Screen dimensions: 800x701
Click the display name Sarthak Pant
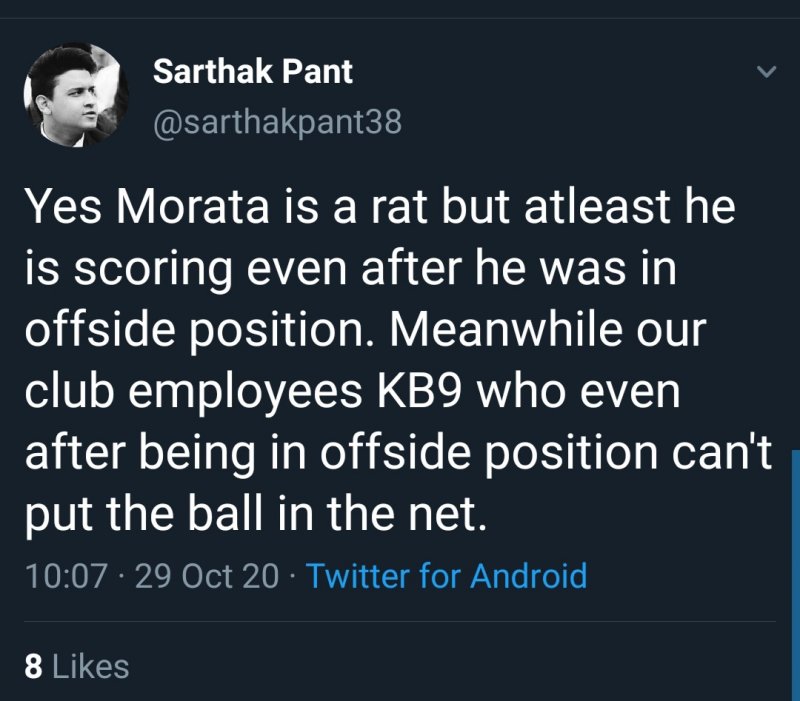[x=252, y=72]
